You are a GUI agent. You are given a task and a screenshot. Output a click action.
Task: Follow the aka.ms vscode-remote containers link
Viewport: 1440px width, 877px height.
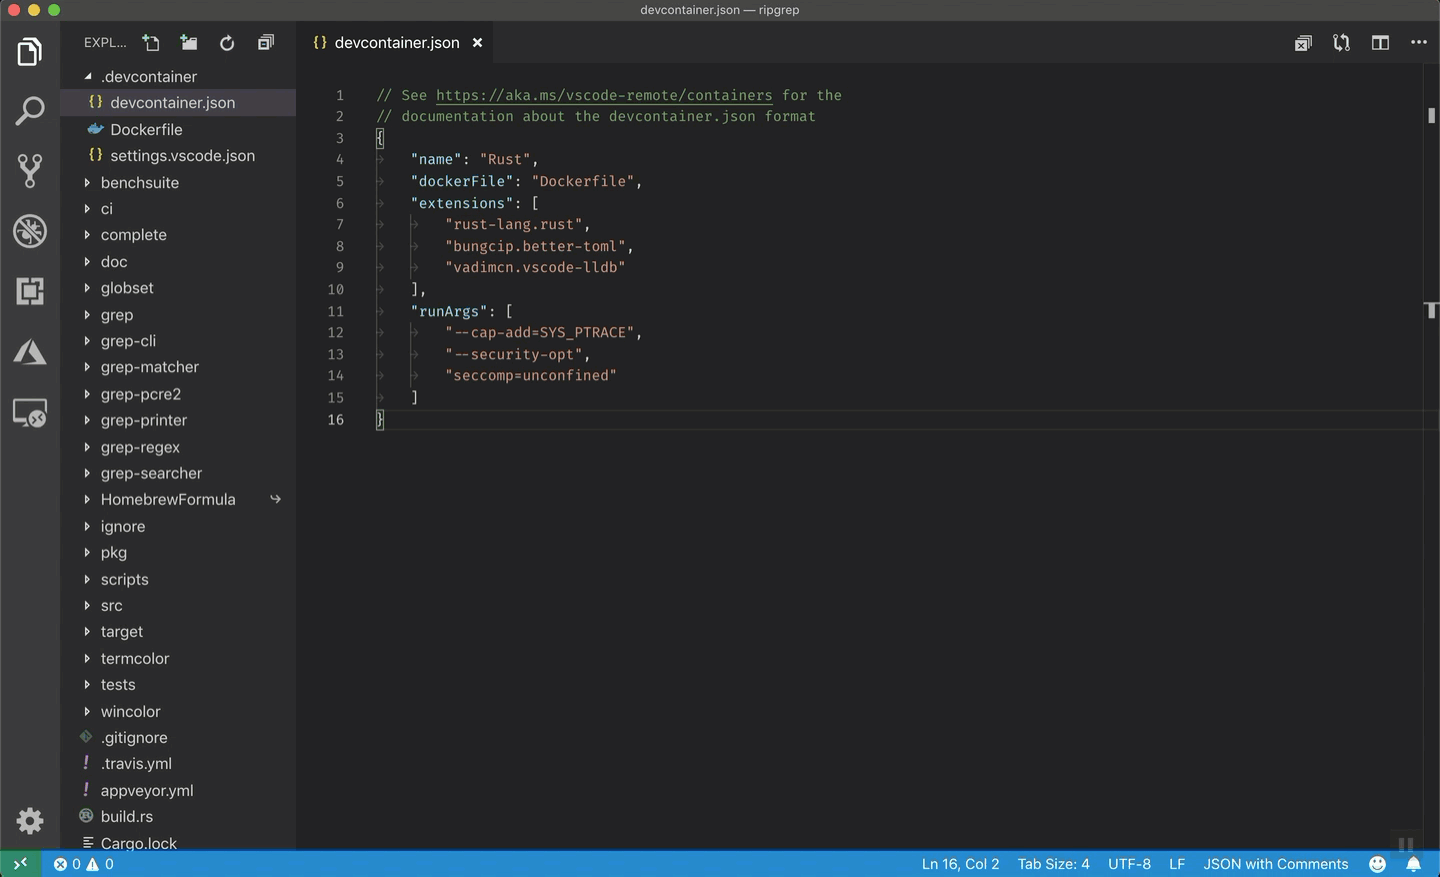click(x=604, y=95)
